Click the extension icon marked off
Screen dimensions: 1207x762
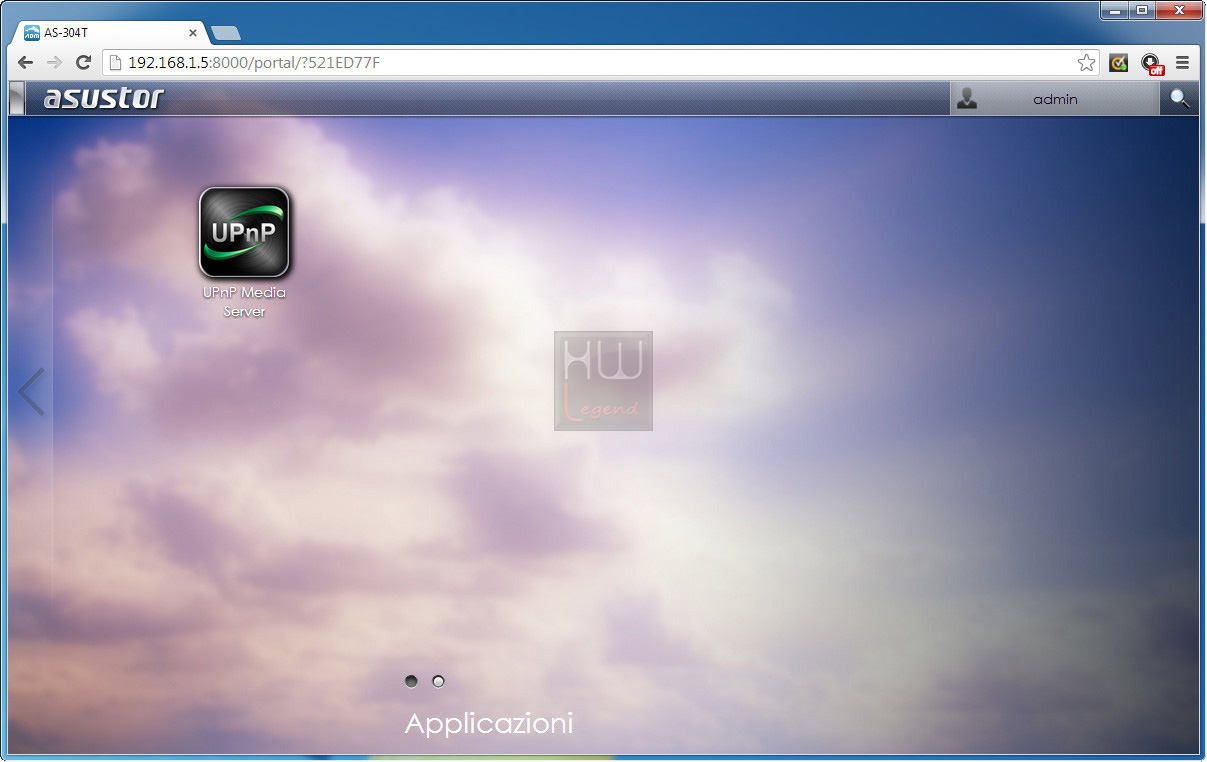(1151, 64)
